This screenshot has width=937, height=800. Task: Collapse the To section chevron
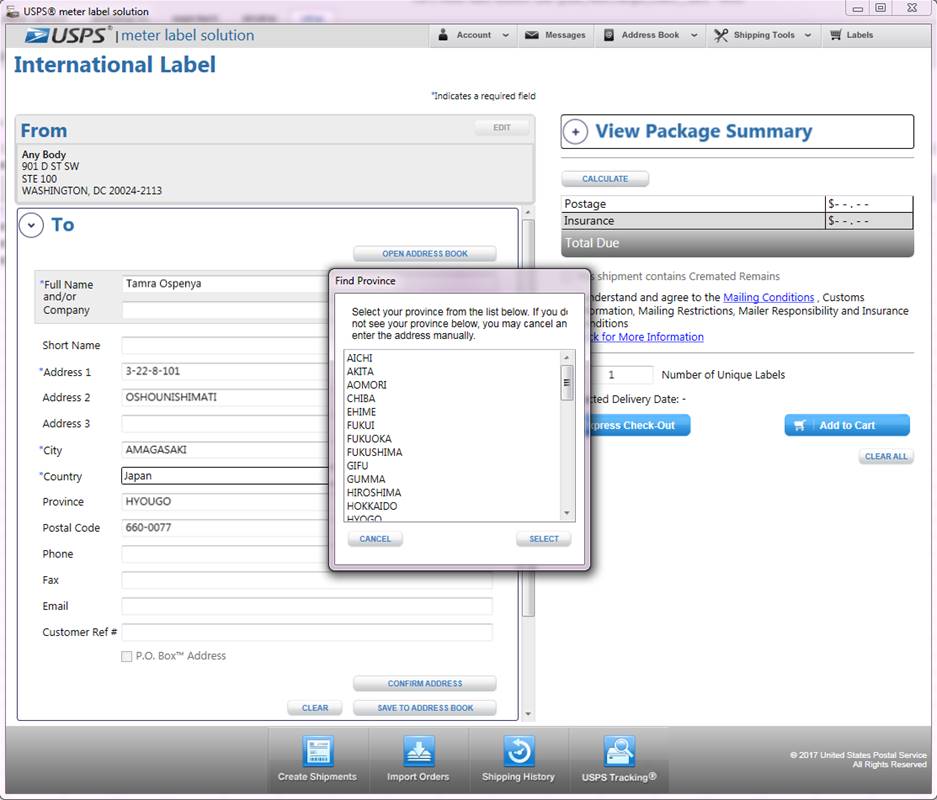point(31,225)
